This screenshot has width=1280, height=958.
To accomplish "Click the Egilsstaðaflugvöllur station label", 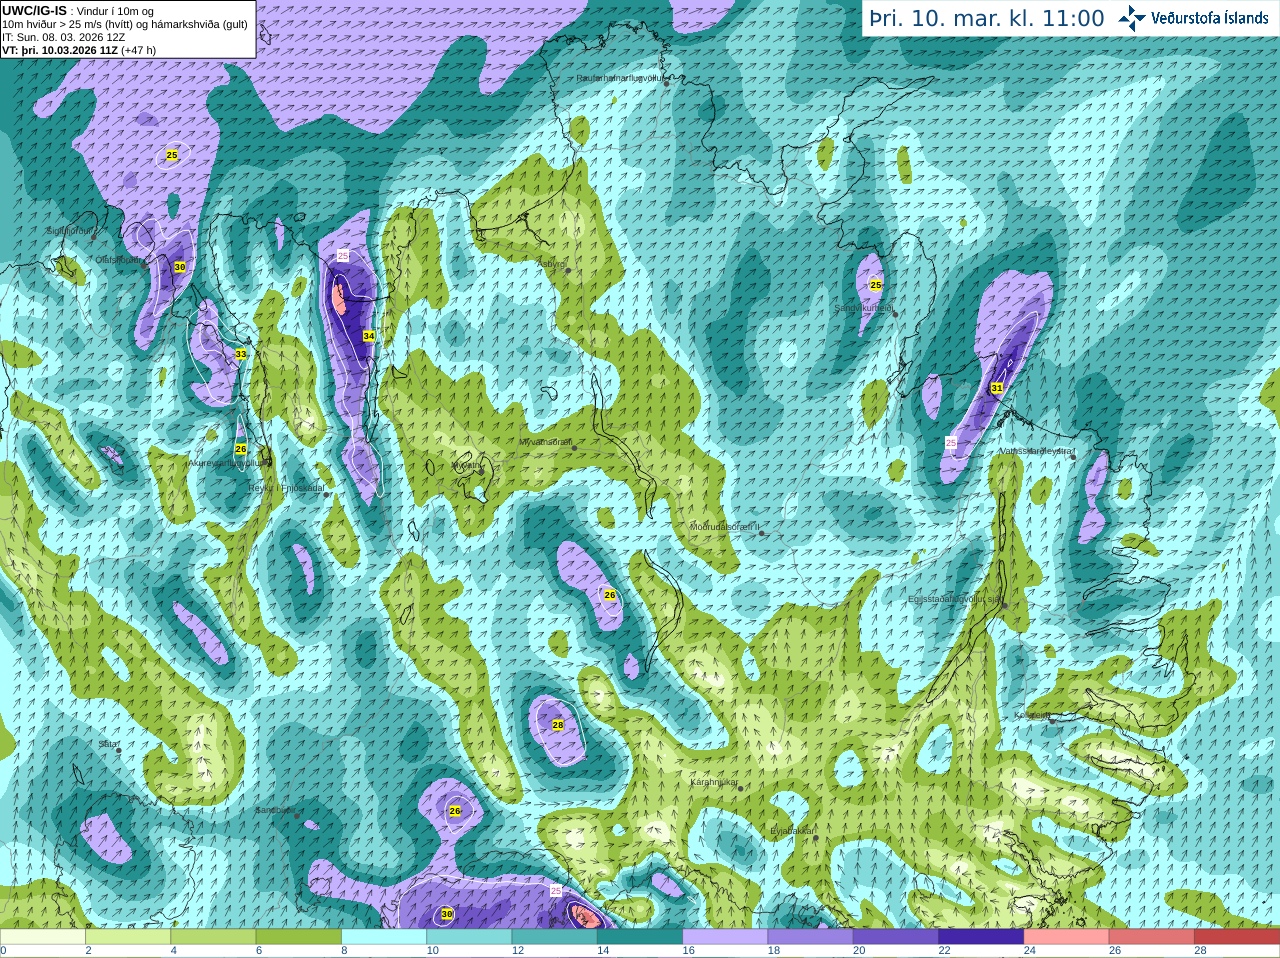I will point(954,599).
